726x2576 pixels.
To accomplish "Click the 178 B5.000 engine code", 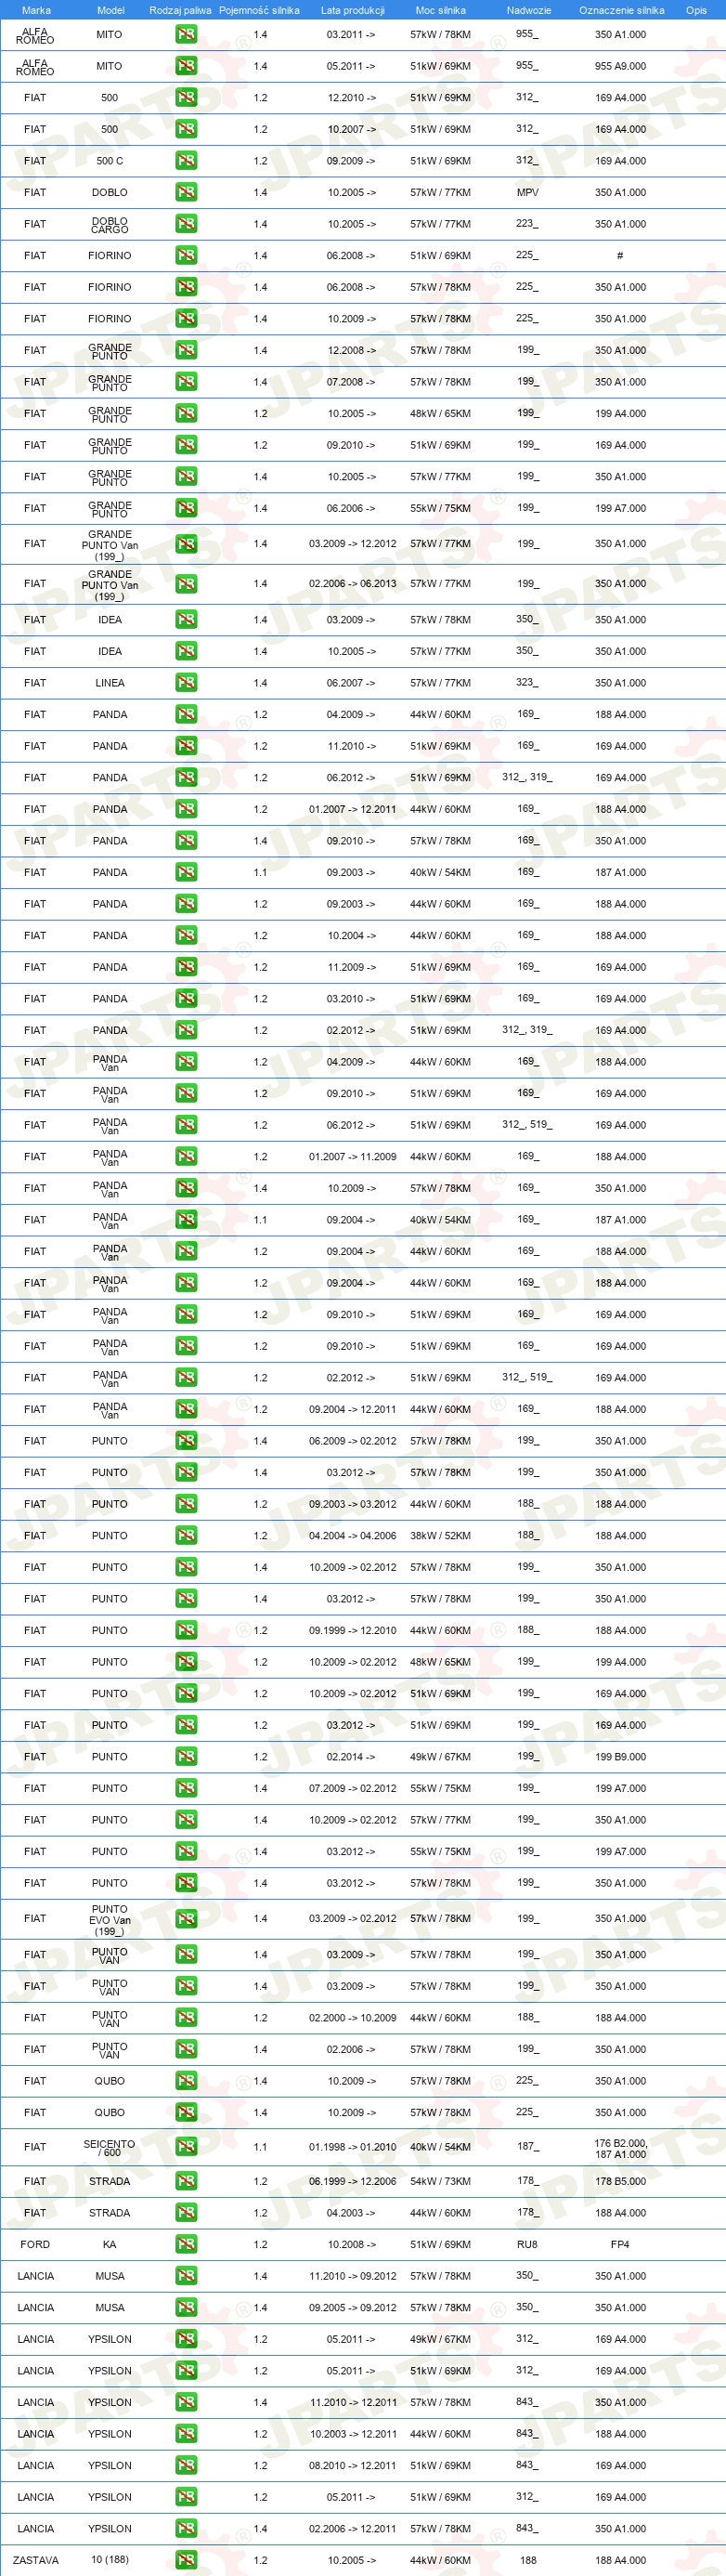I will click(620, 2181).
